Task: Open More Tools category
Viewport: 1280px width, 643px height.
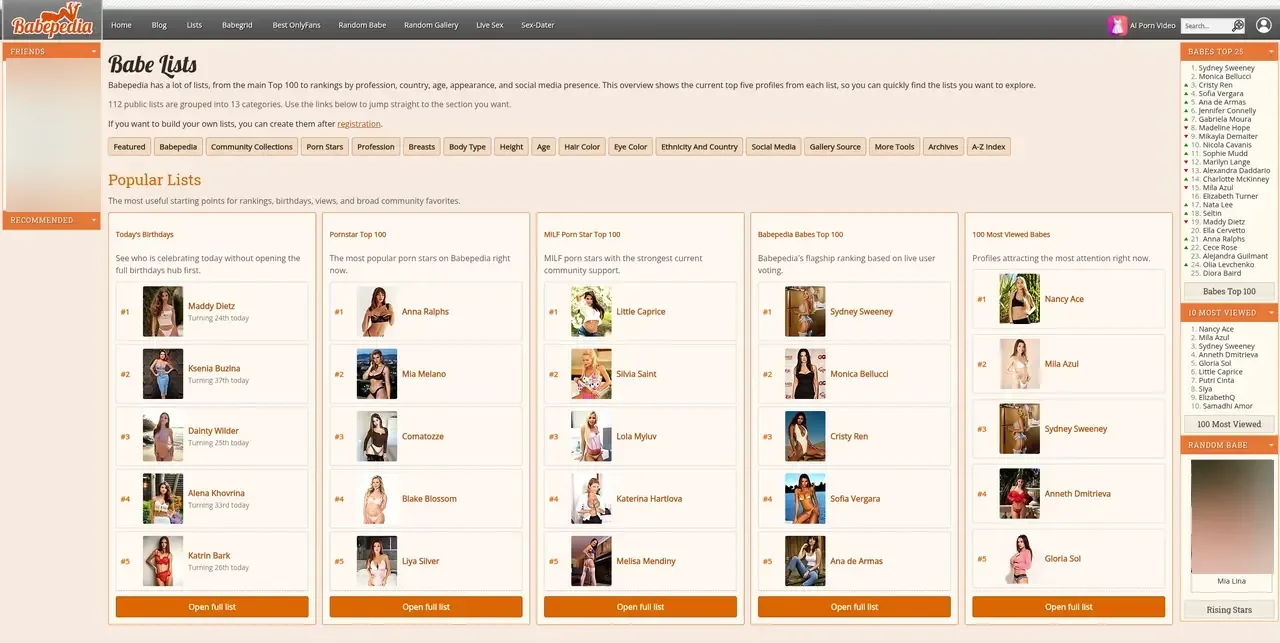Action: (895, 147)
